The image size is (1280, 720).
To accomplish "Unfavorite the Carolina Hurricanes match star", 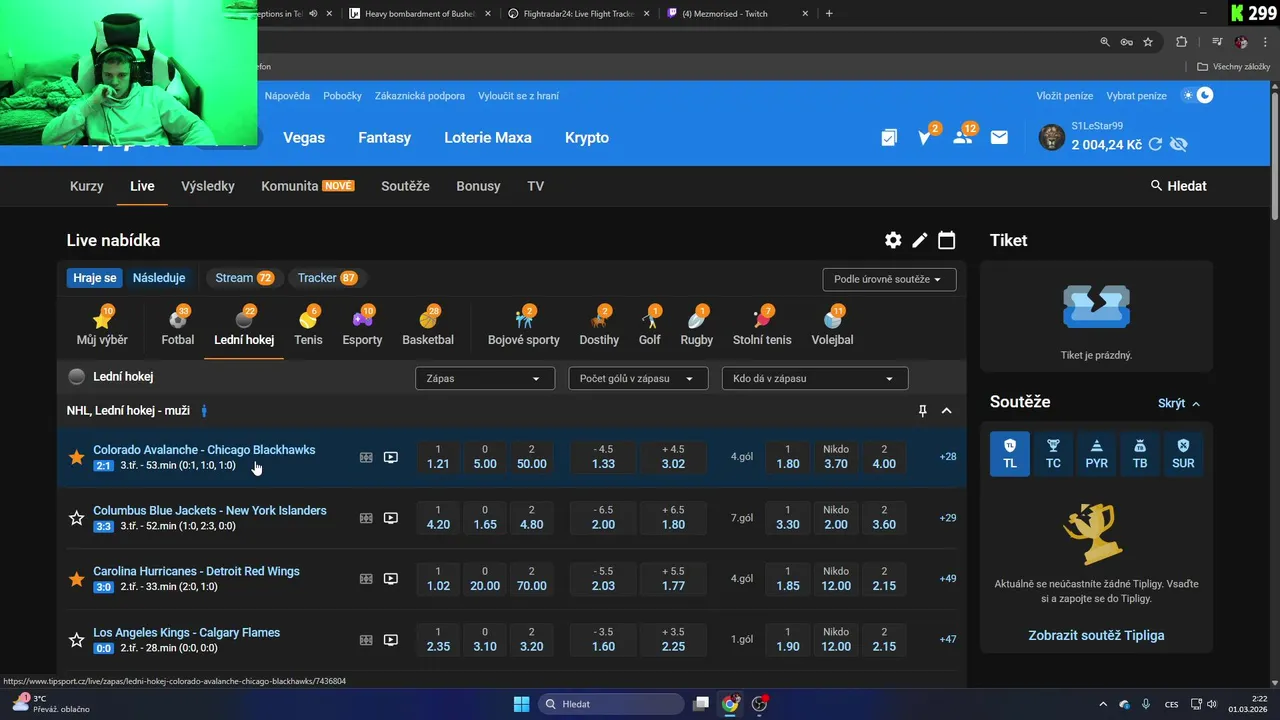I will click(77, 579).
